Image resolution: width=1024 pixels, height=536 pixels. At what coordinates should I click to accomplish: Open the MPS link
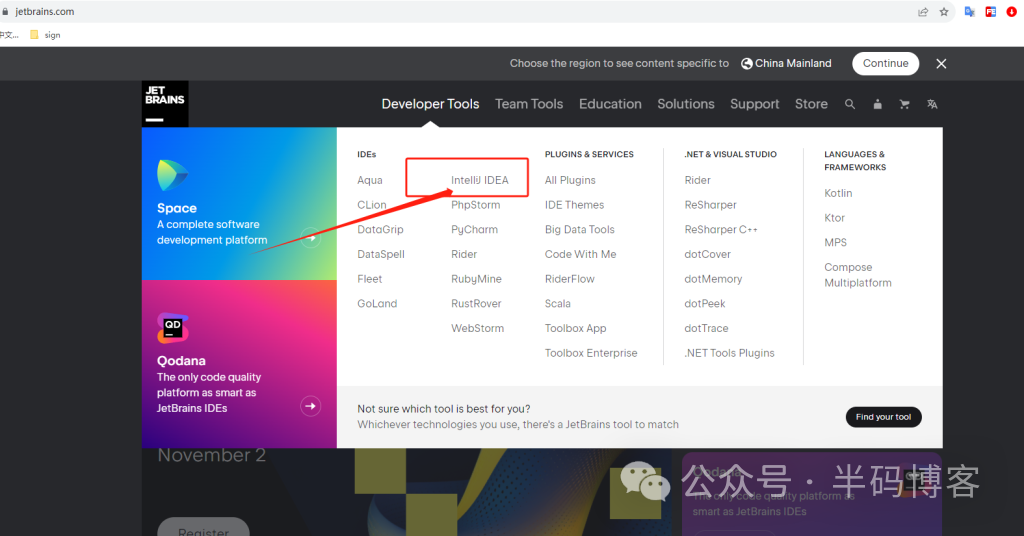pyautogui.click(x=835, y=243)
